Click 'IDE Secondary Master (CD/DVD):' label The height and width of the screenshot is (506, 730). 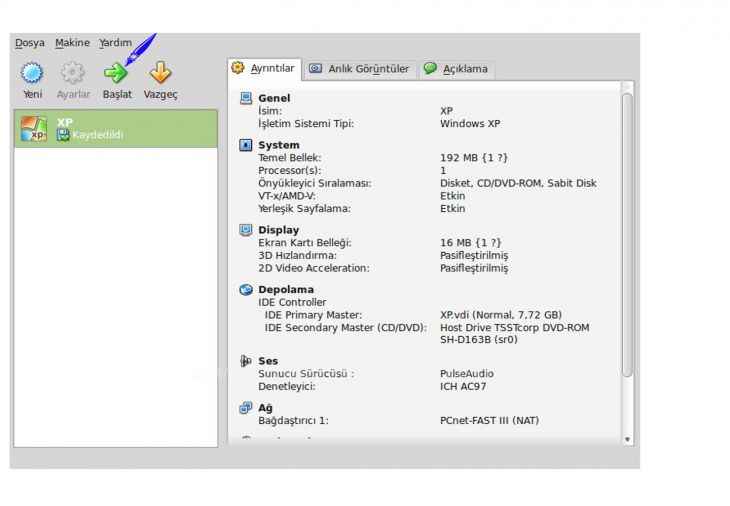(x=346, y=328)
